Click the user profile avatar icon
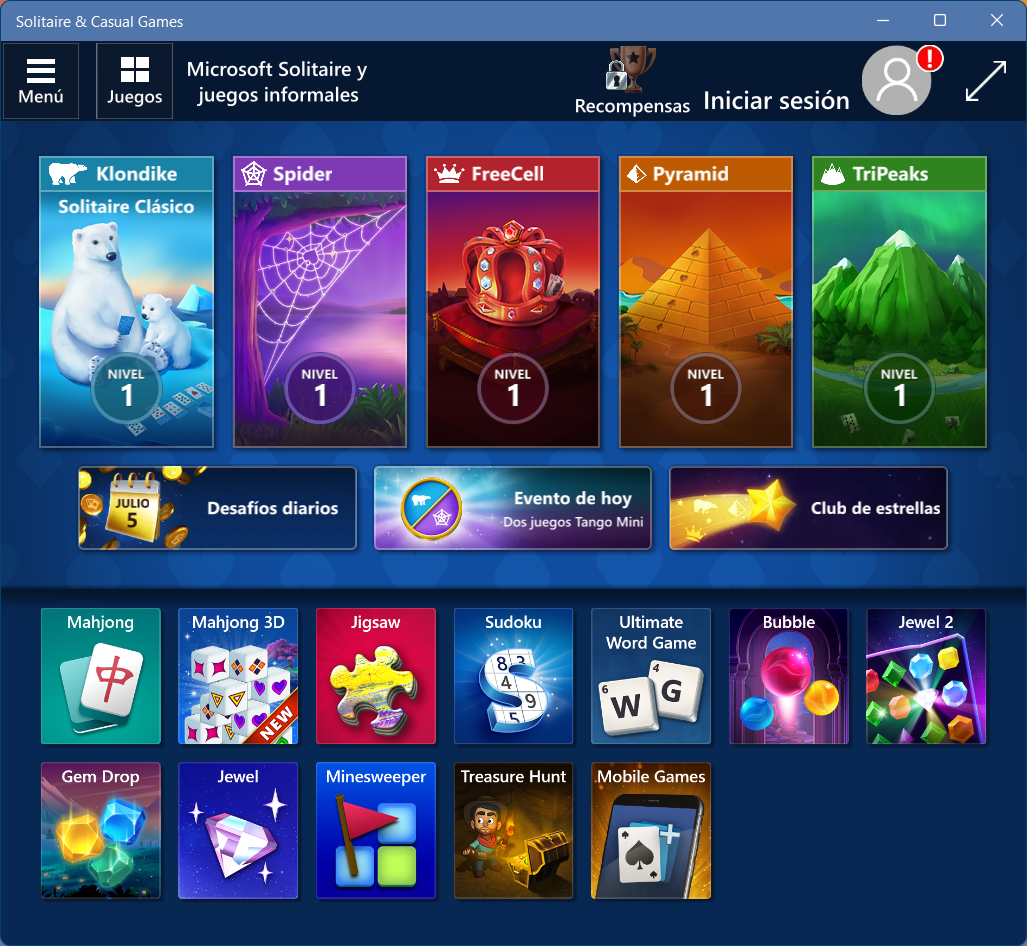 click(897, 81)
